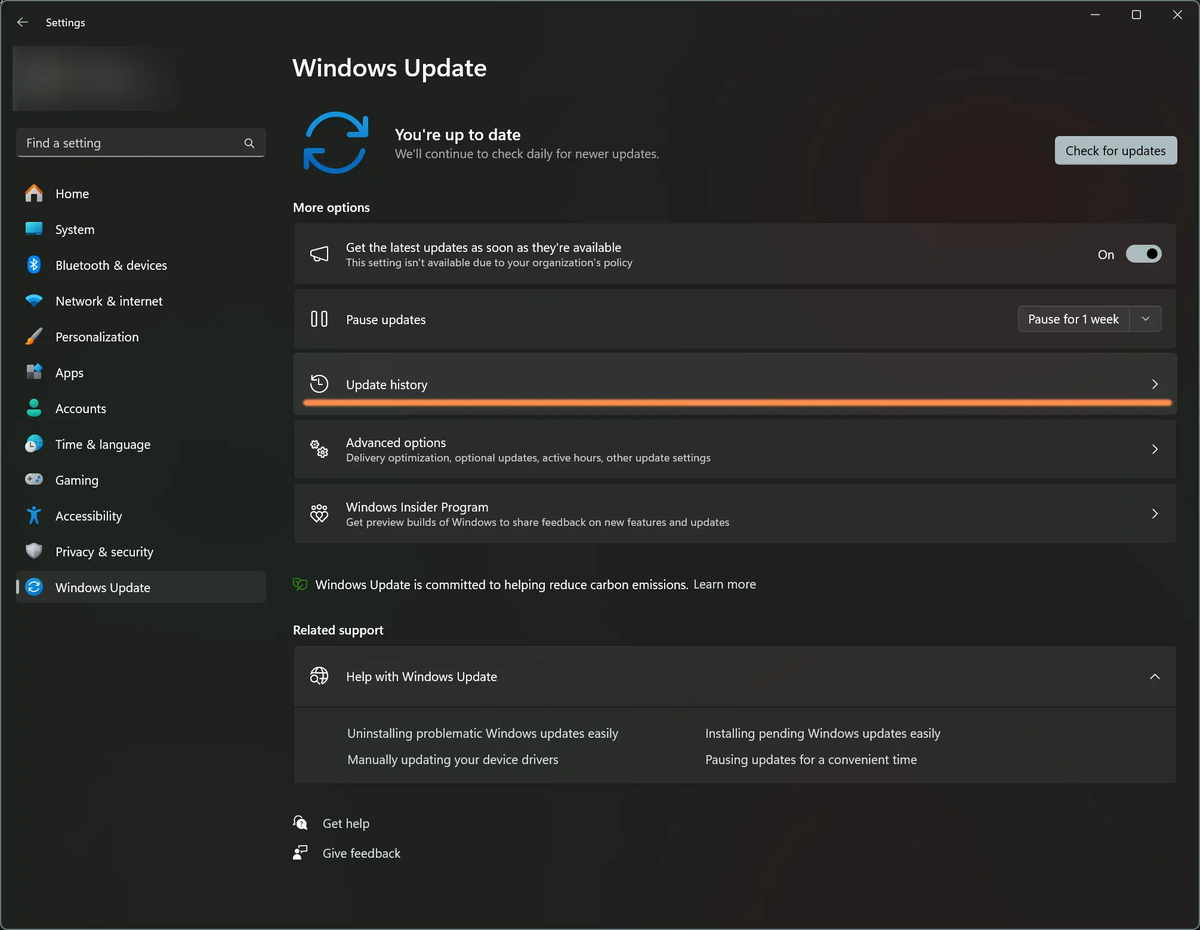This screenshot has height=930, width=1200.
Task: Click the Privacy & security shield icon
Action: [x=34, y=551]
